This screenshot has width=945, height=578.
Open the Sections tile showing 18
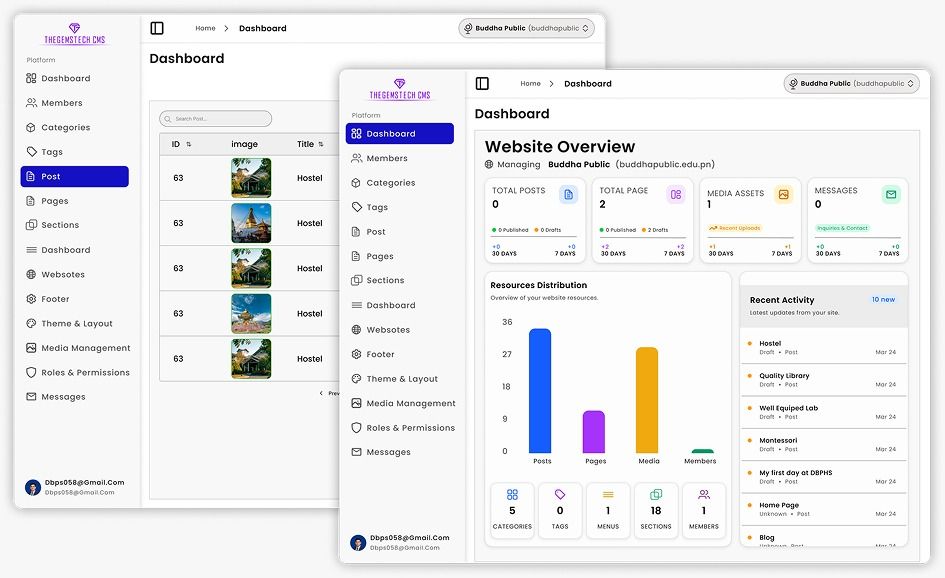(x=656, y=510)
